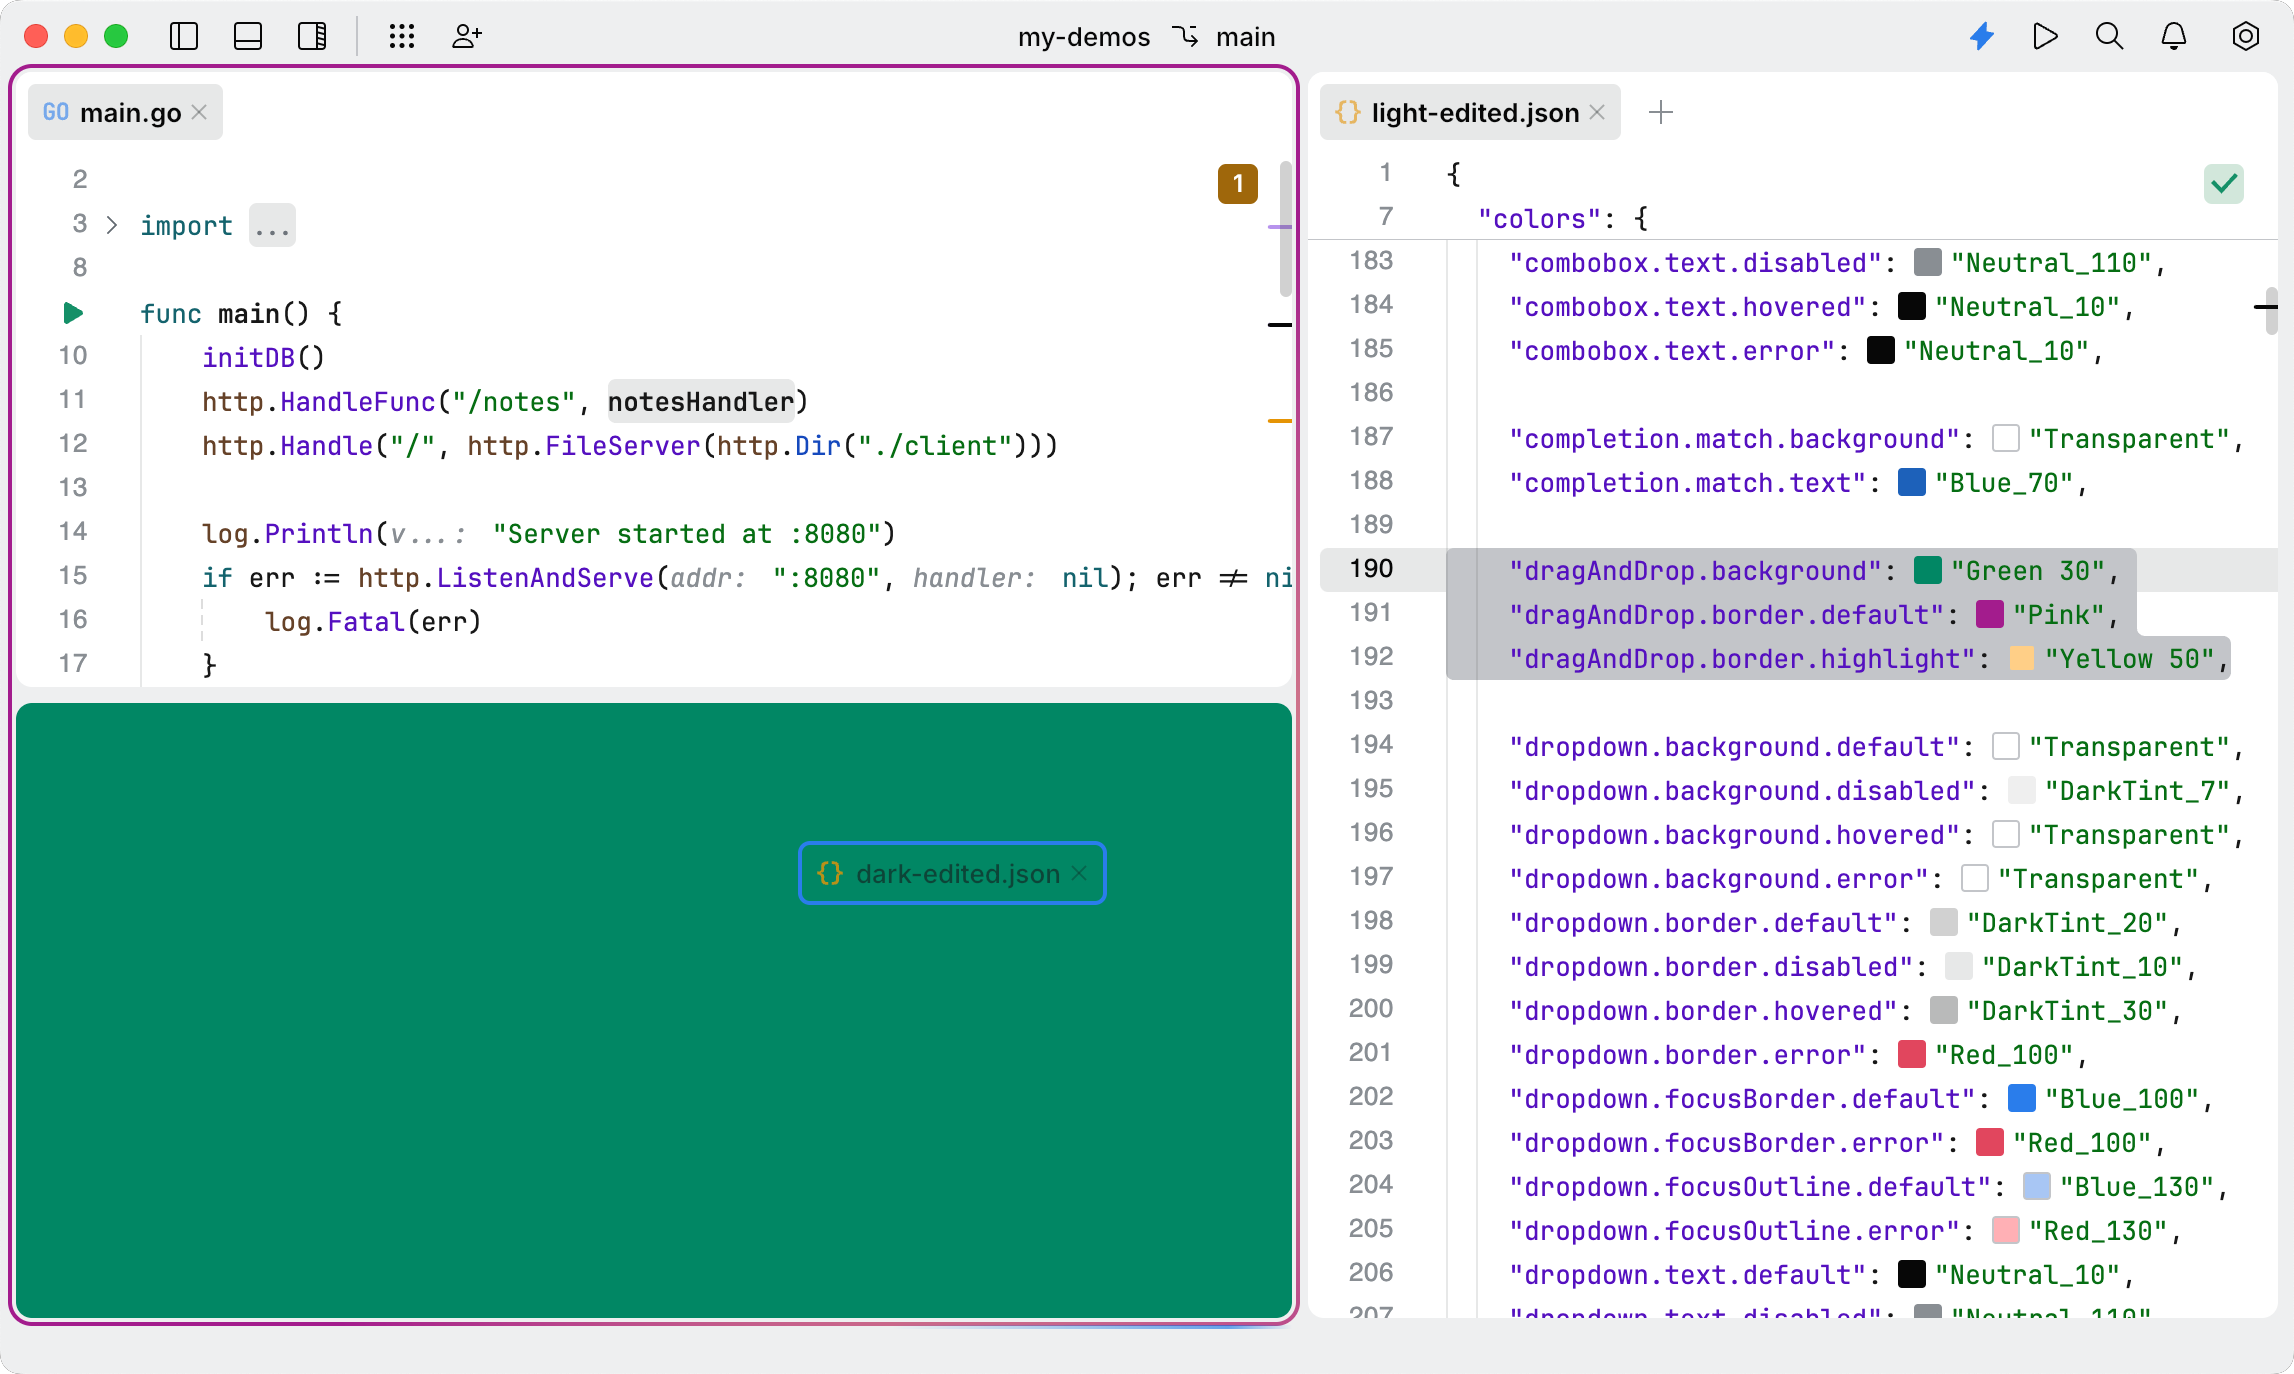Open settings hexagon icon
Image resolution: width=2294 pixels, height=1374 pixels.
tap(2245, 37)
